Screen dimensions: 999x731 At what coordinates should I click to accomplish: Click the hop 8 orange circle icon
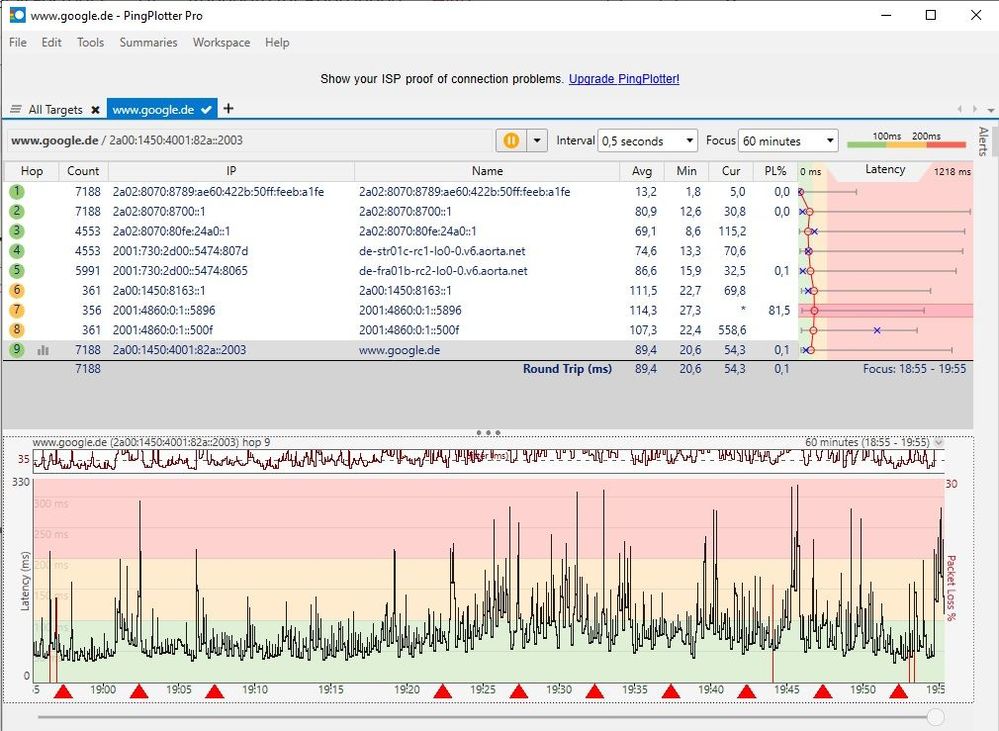[17, 329]
